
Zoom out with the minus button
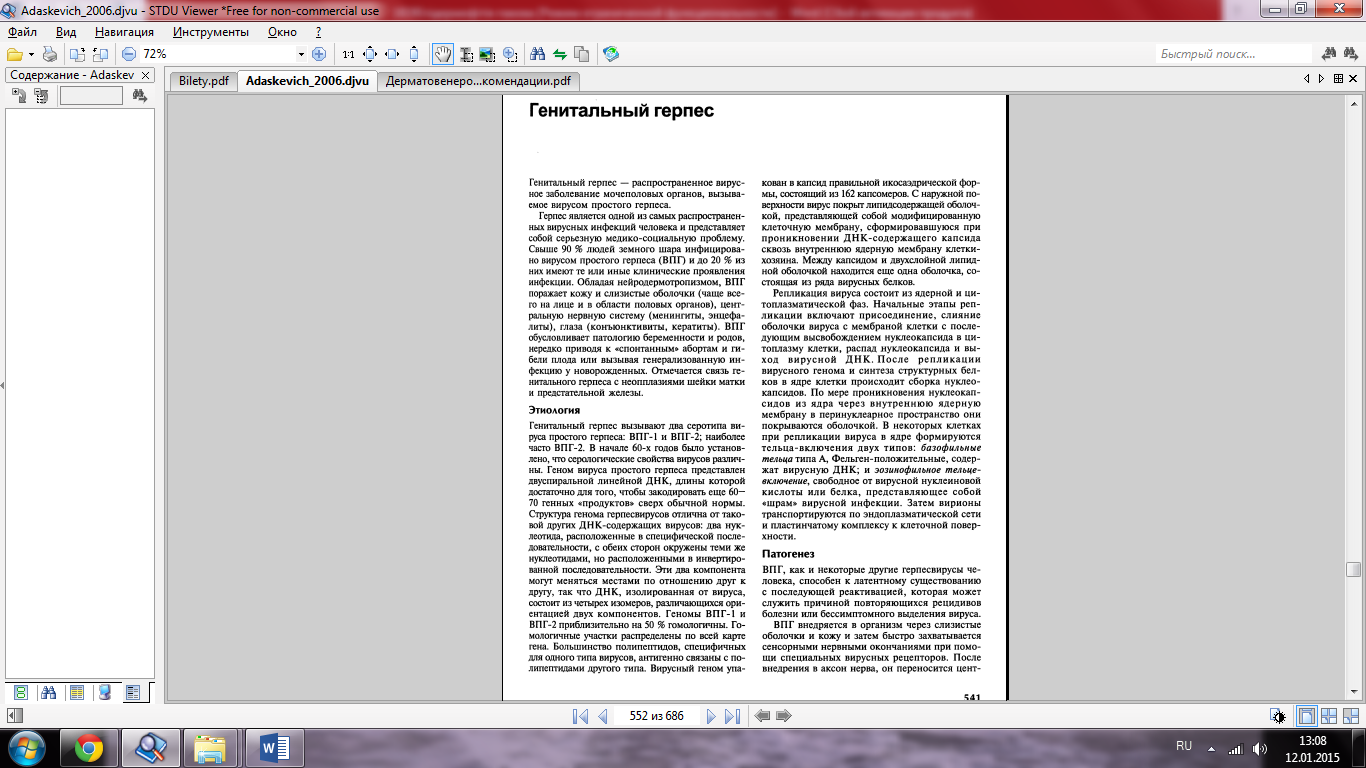tap(129, 54)
